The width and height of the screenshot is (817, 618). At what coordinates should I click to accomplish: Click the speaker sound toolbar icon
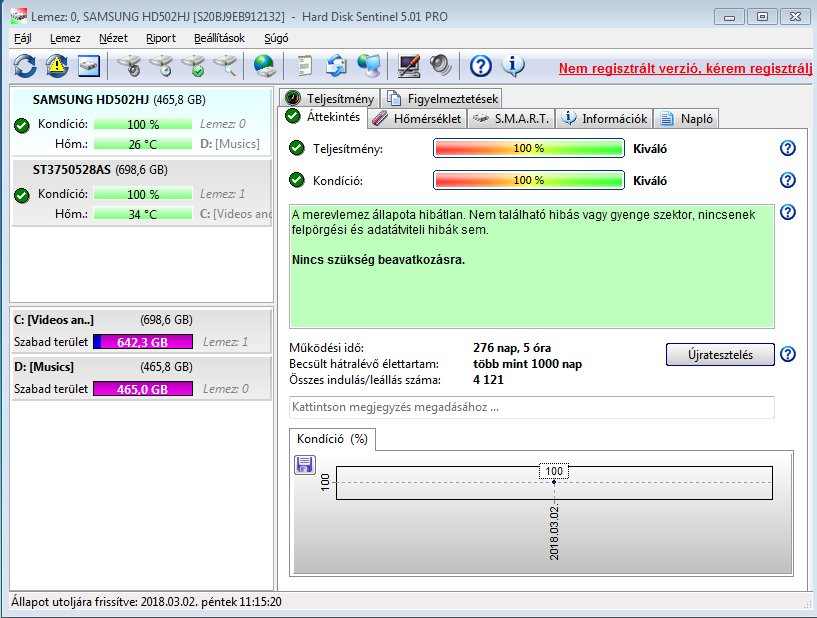click(441, 66)
